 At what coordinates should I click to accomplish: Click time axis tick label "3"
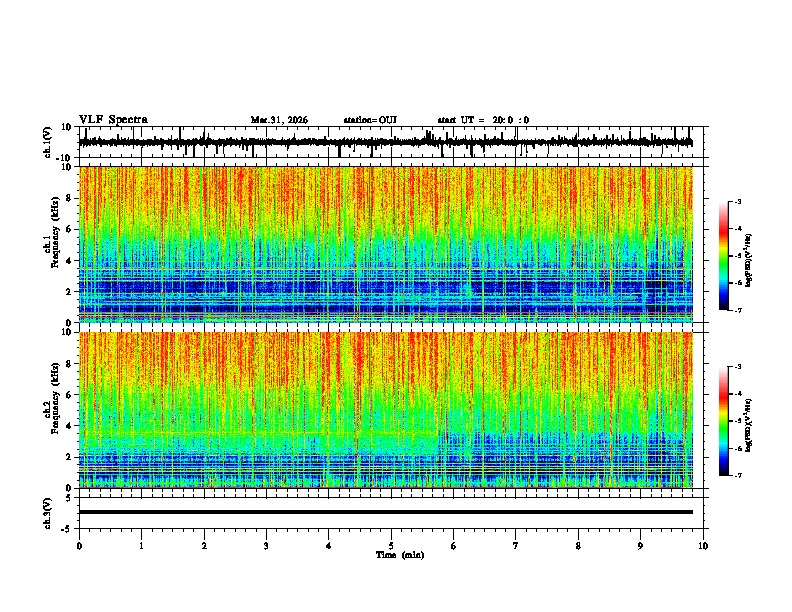click(266, 546)
